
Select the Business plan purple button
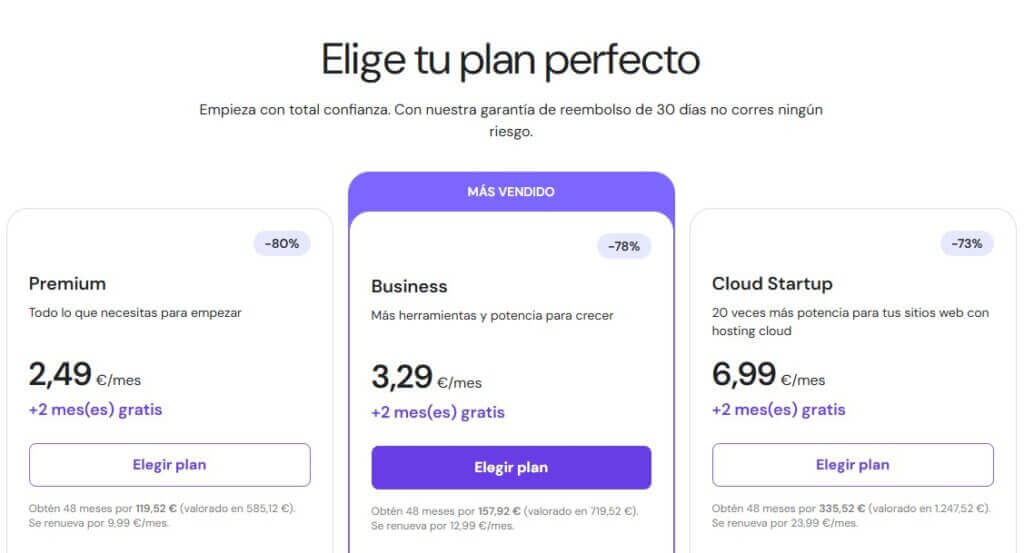(x=511, y=468)
